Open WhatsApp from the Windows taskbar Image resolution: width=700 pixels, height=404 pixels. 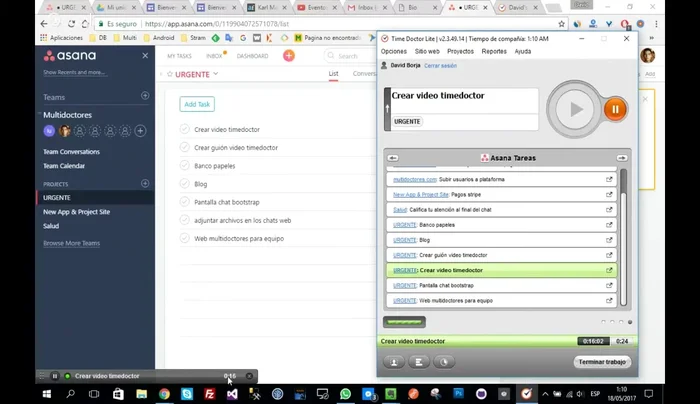(345, 394)
